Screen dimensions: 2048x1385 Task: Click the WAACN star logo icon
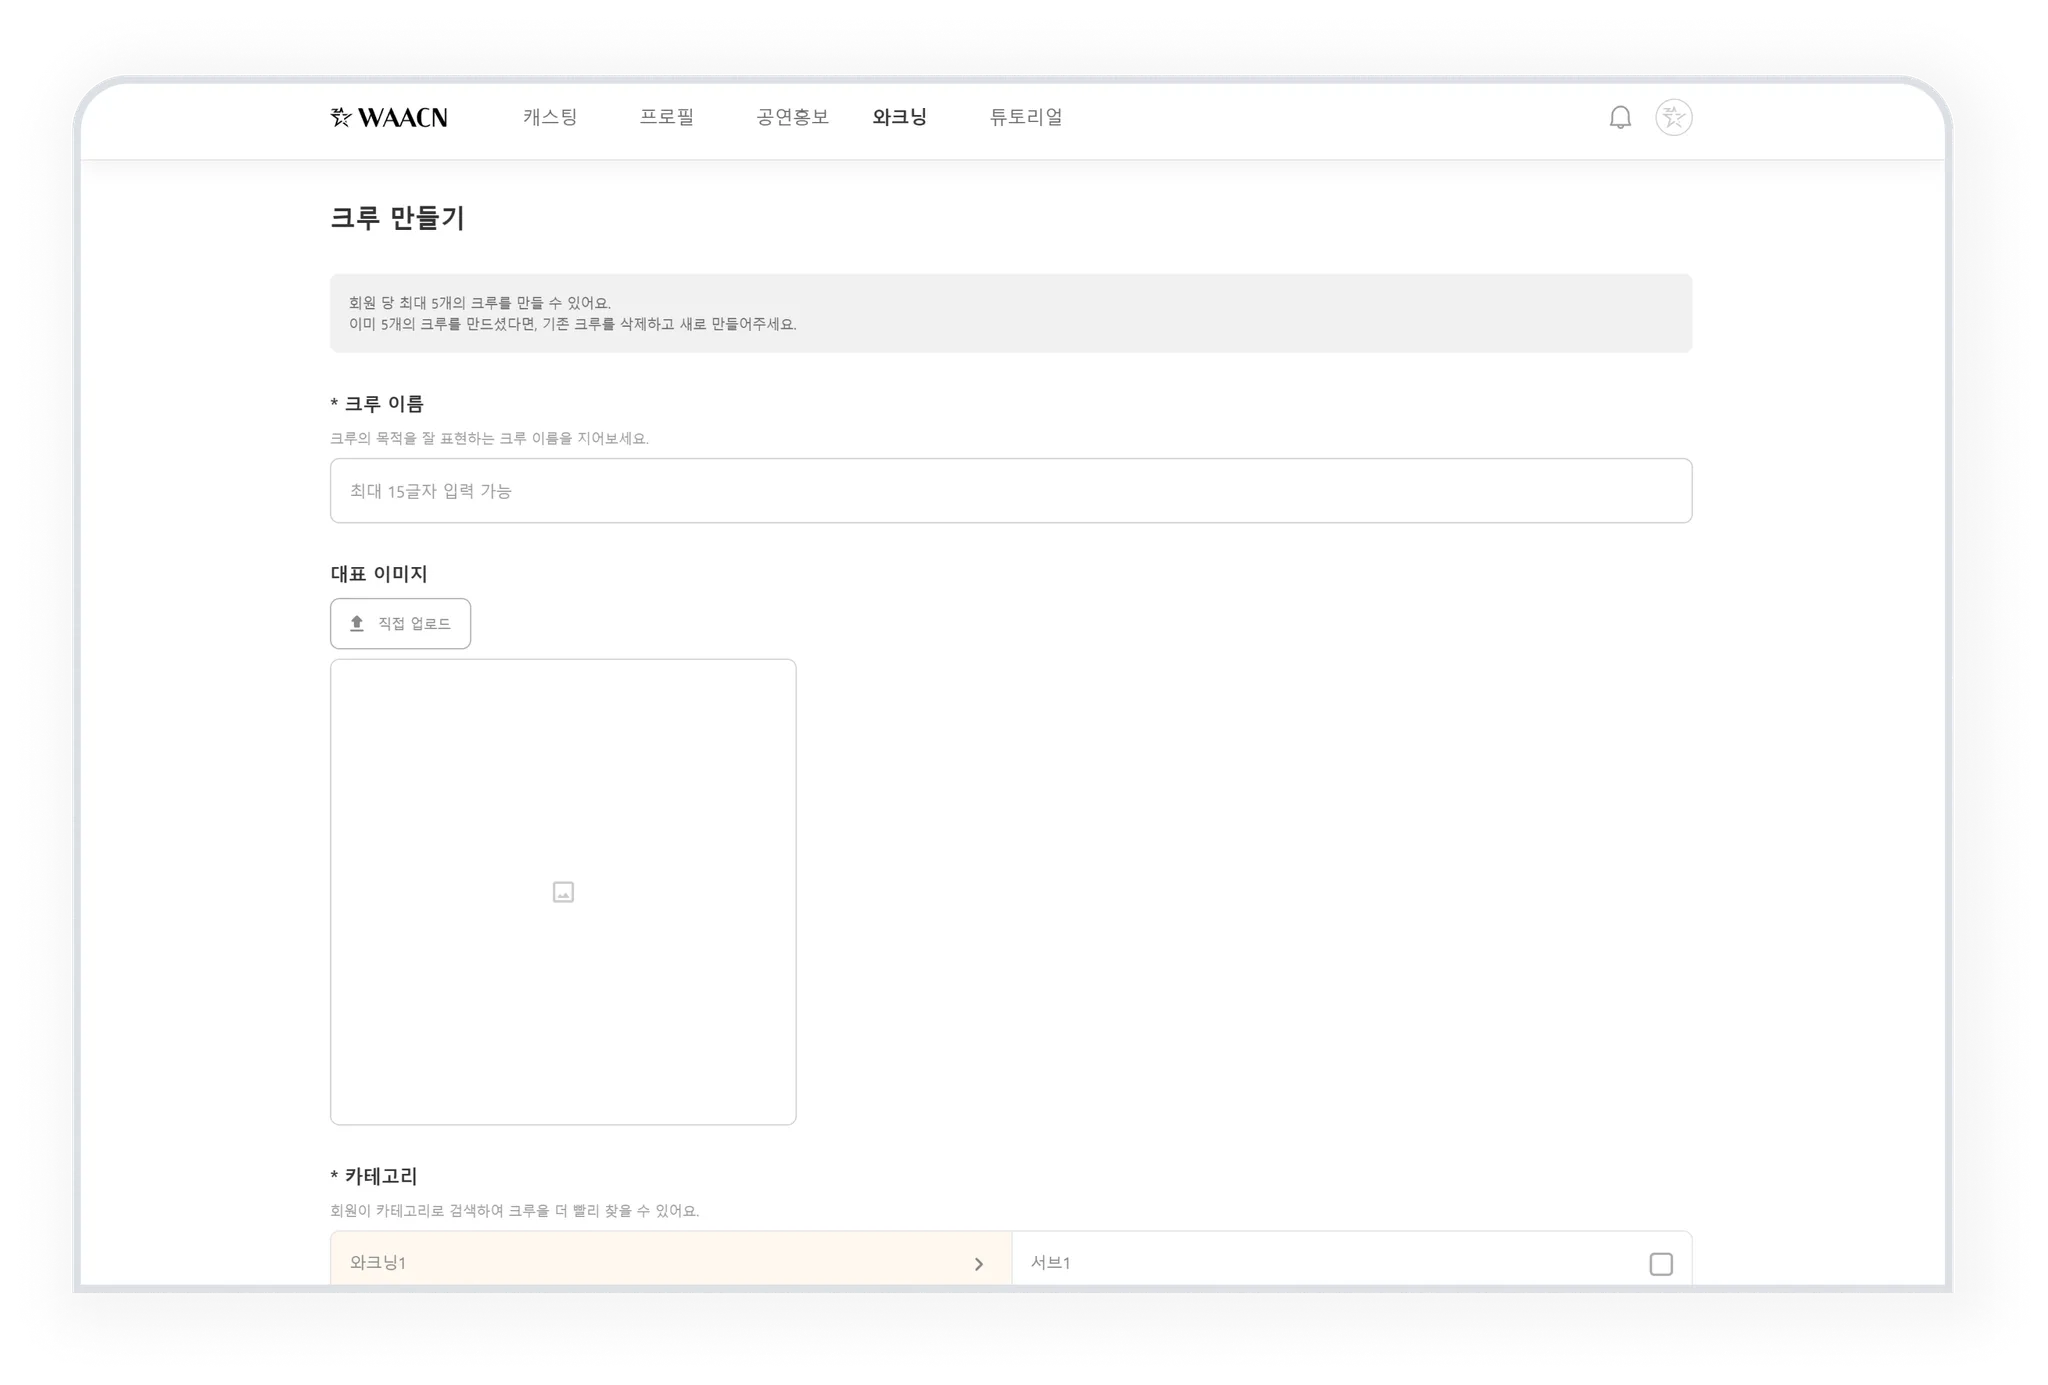point(341,118)
